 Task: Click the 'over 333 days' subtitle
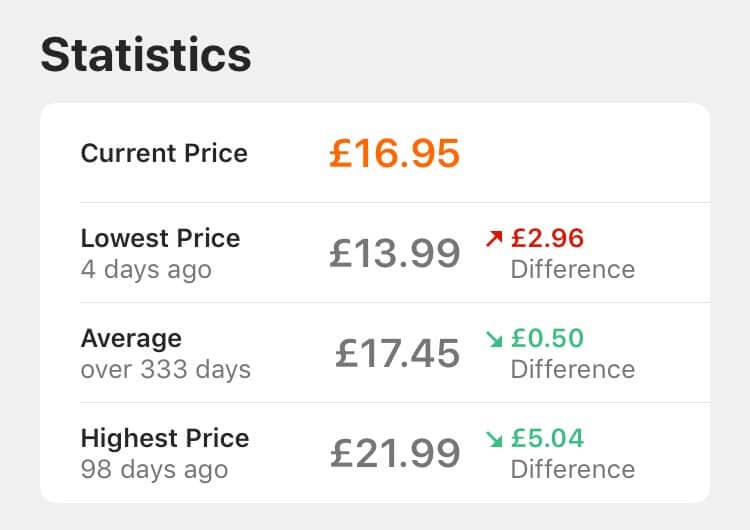(x=165, y=370)
